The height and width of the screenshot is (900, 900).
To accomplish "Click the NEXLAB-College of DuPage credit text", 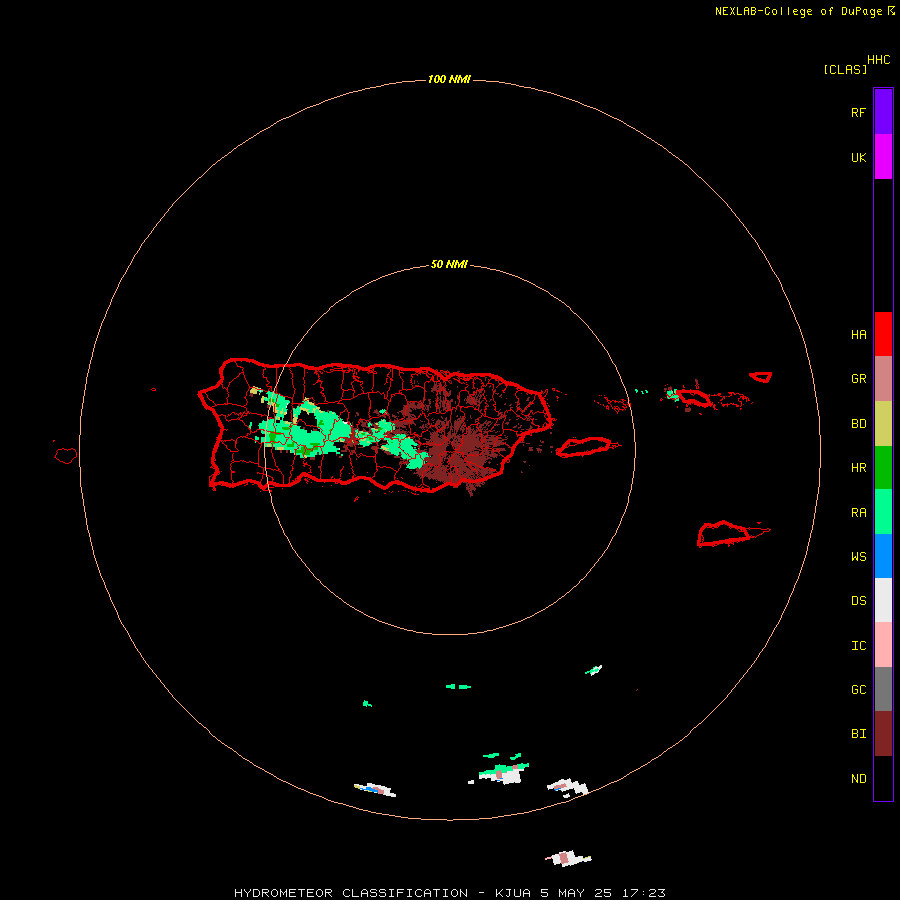I will tap(798, 11).
